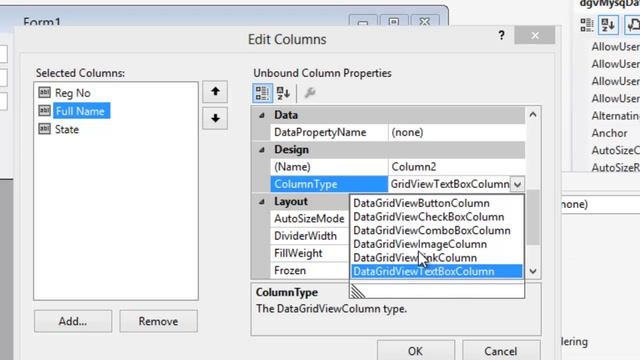Choose DataGridViewComboBoxColumn from the list
The width and height of the screenshot is (640, 360).
436,231
